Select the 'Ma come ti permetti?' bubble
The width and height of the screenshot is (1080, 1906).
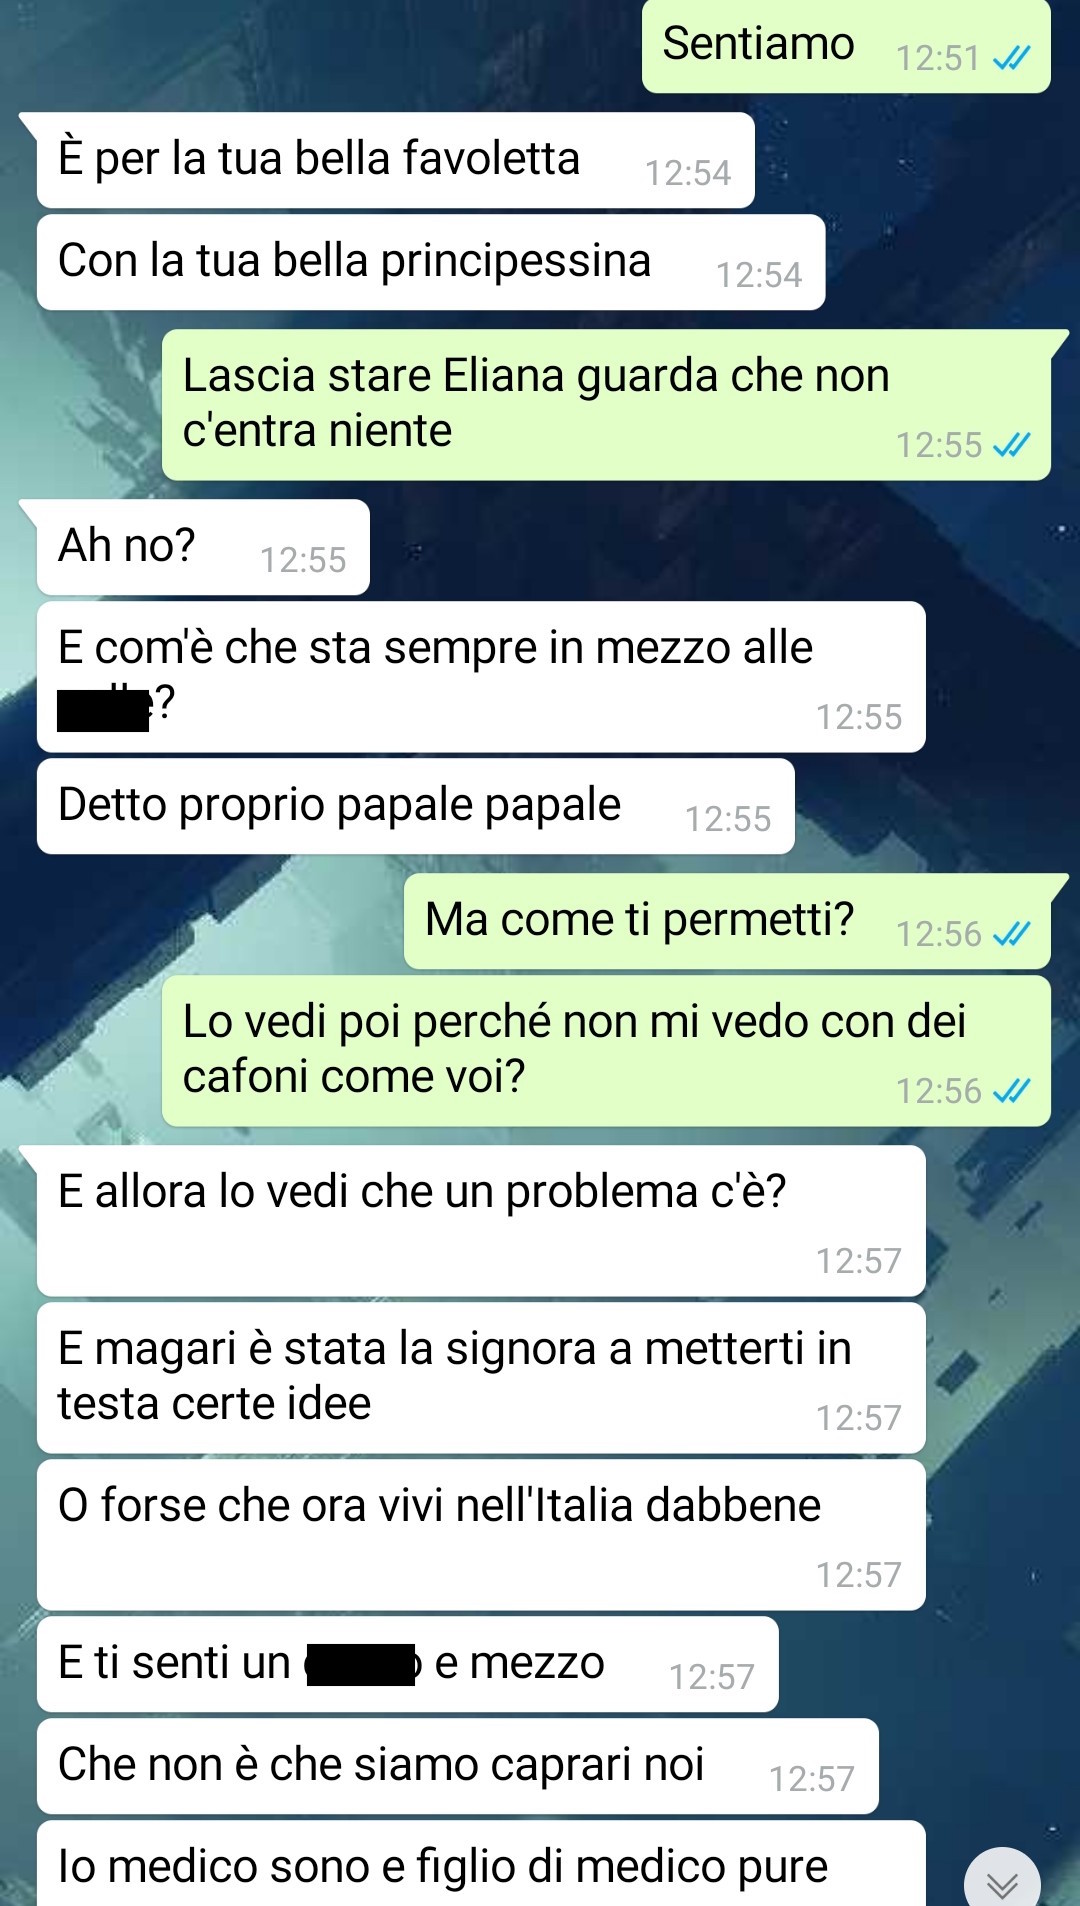pos(727,921)
